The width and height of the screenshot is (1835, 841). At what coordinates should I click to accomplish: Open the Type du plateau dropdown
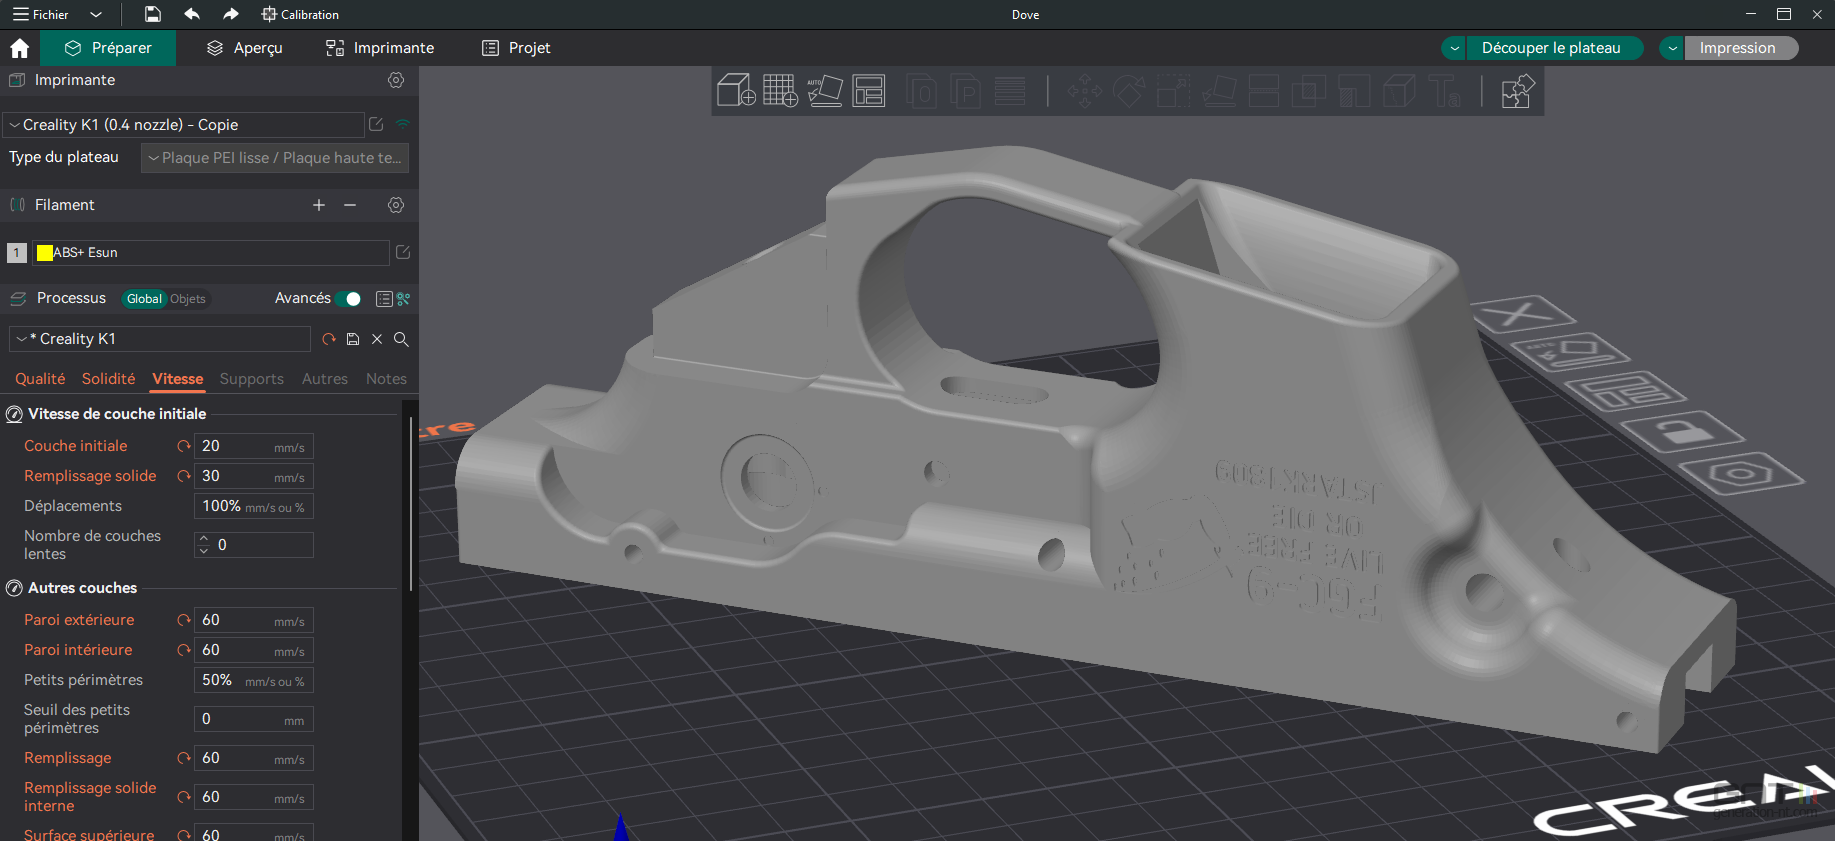275,158
